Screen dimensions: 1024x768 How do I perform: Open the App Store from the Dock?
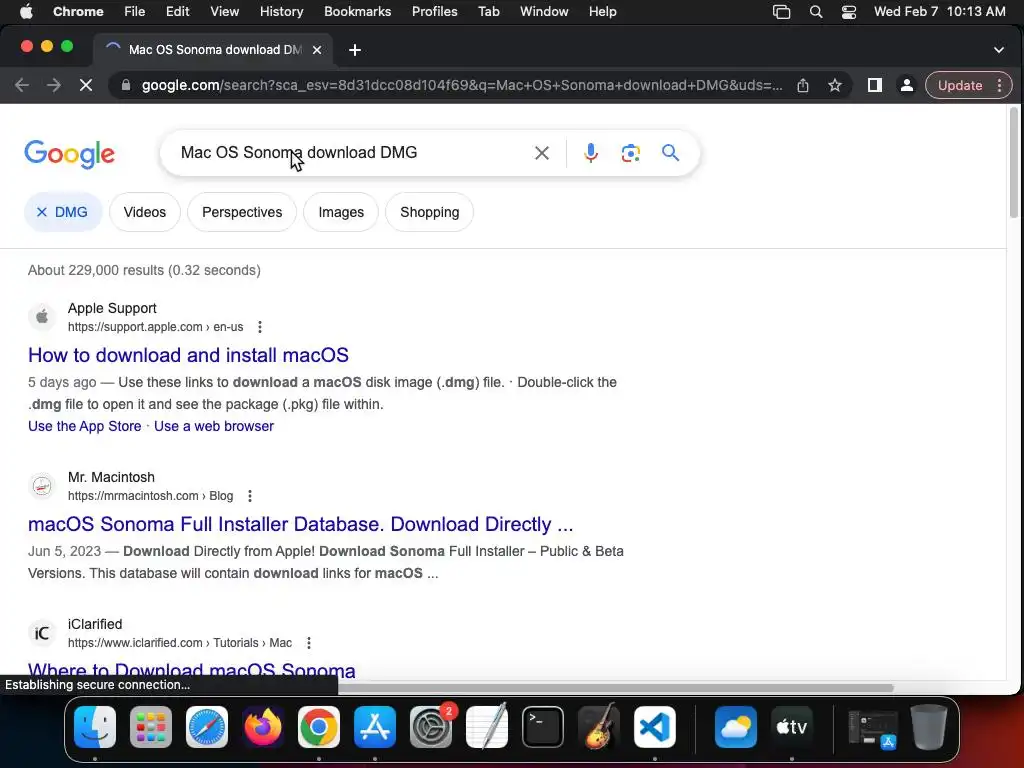(375, 727)
